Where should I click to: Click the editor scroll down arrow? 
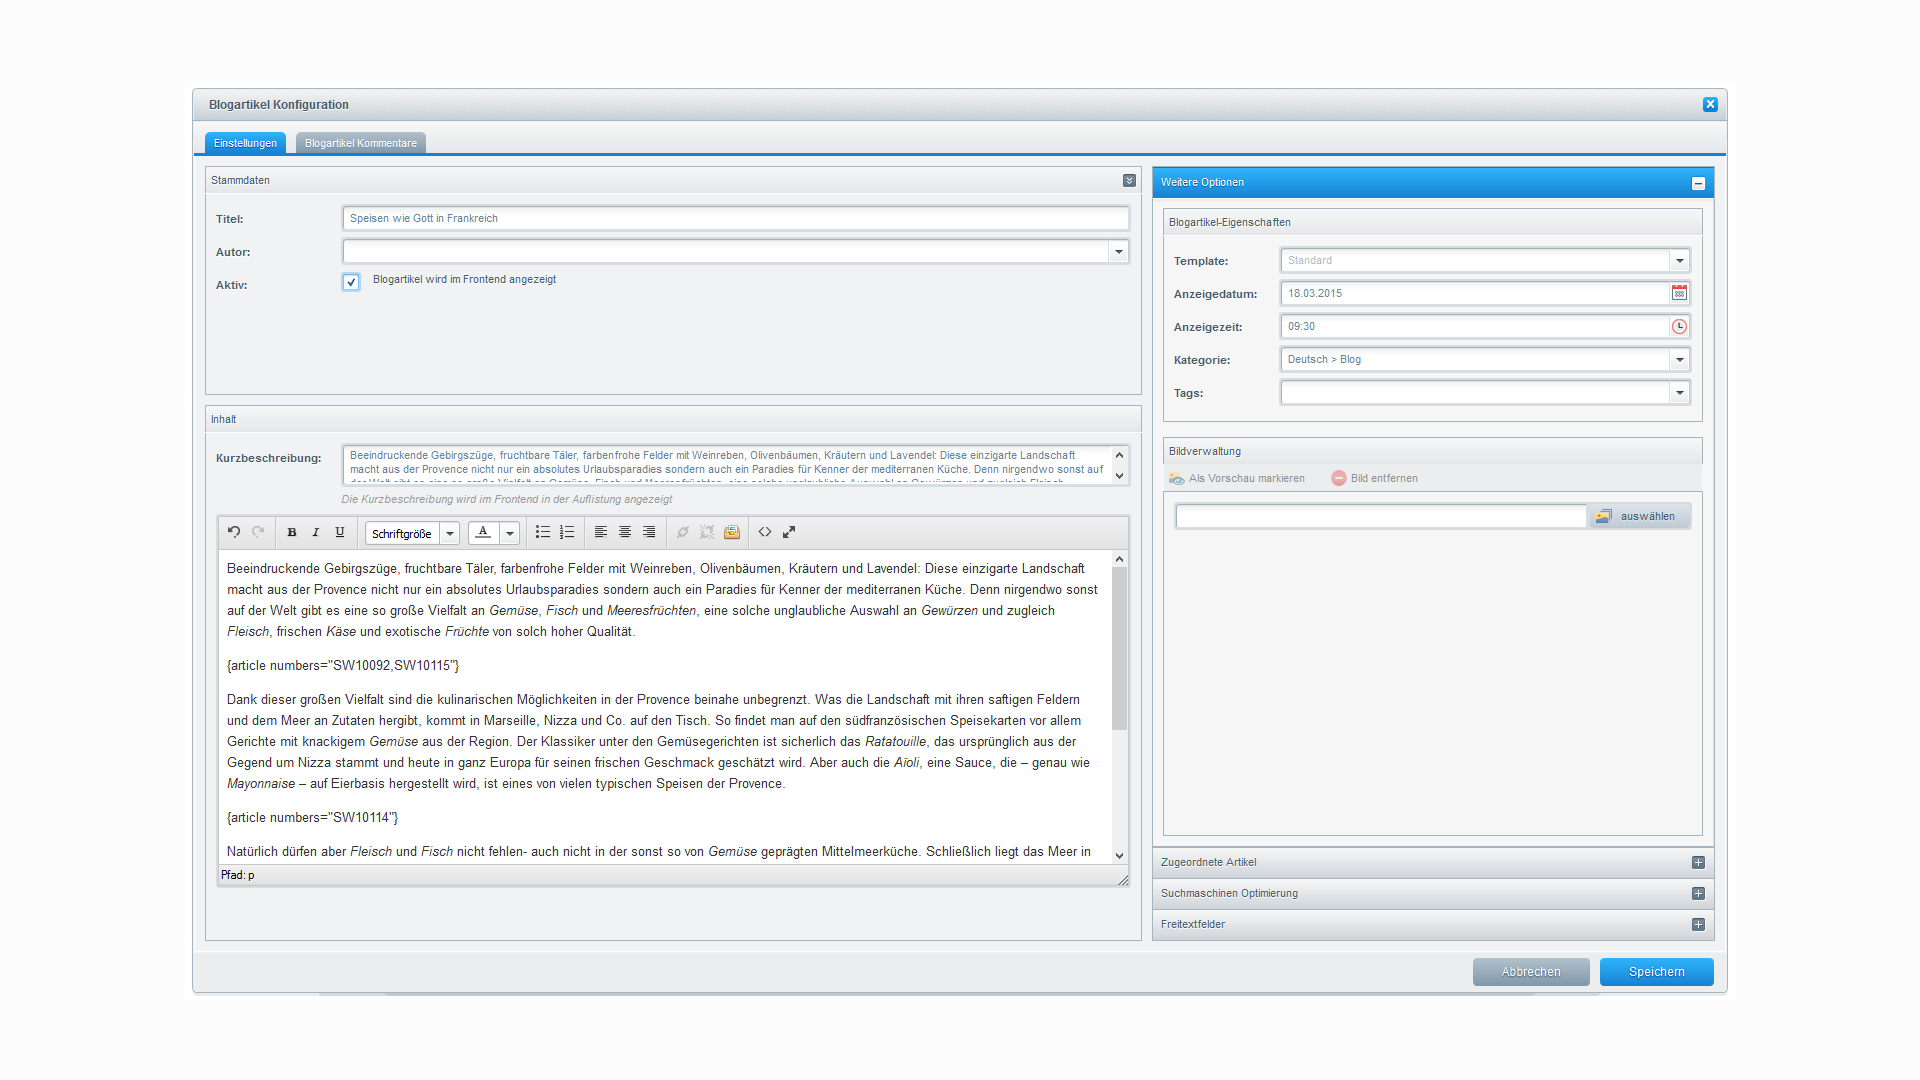1119,855
